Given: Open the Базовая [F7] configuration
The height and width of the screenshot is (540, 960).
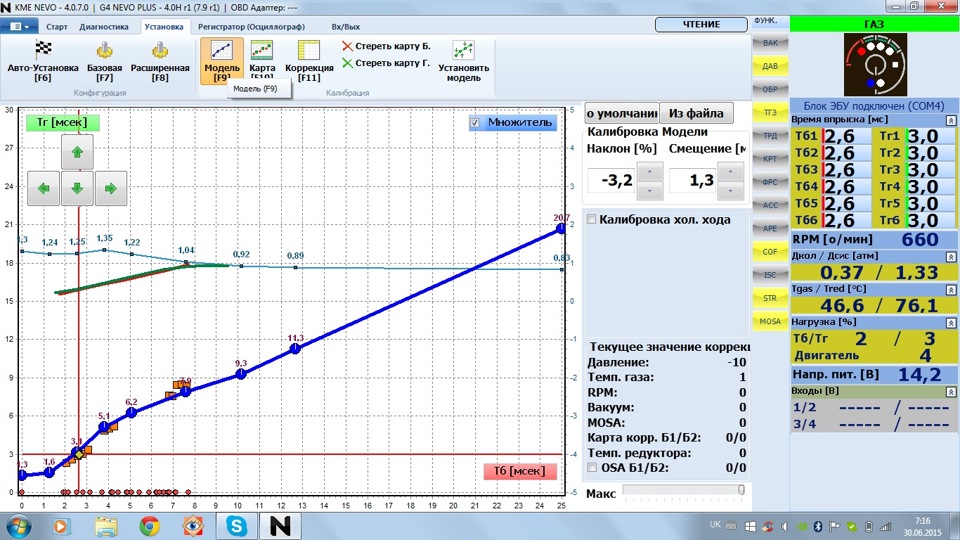Looking at the screenshot, I should tap(104, 50).
